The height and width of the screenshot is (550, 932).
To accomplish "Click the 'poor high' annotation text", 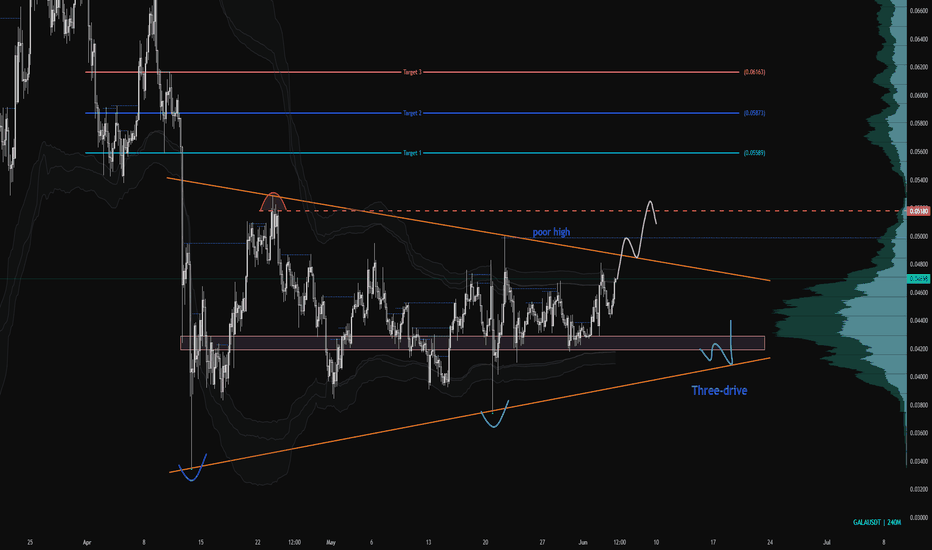I will point(551,232).
